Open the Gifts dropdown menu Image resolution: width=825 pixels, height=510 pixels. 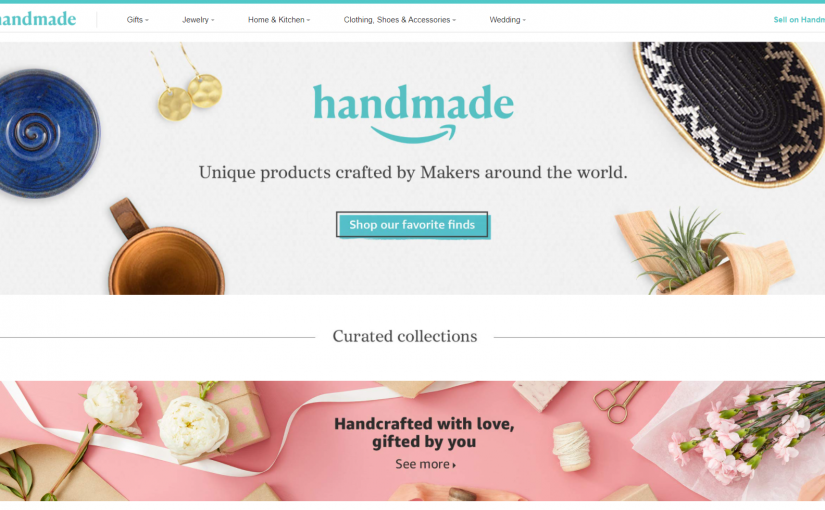[137, 20]
